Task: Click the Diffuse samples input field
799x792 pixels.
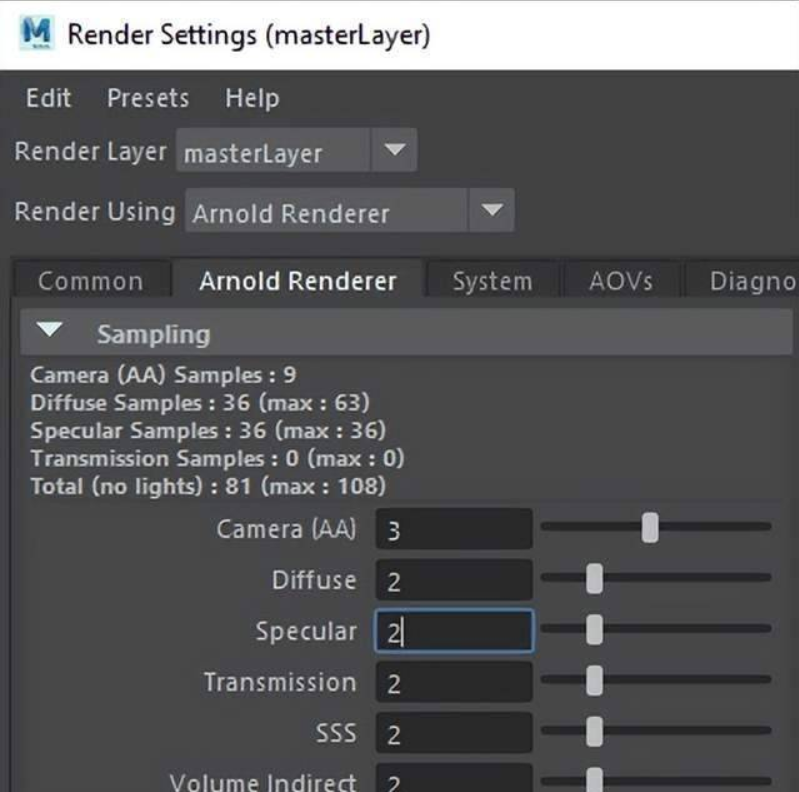Action: (x=453, y=580)
